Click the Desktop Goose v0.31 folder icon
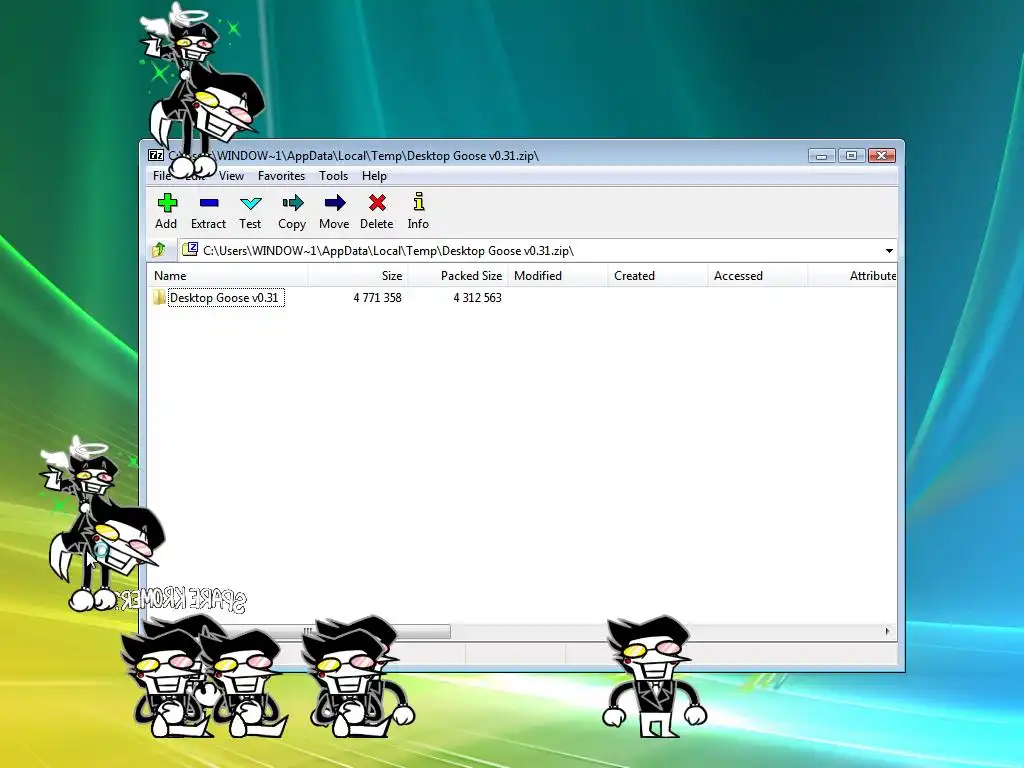 [x=159, y=298]
